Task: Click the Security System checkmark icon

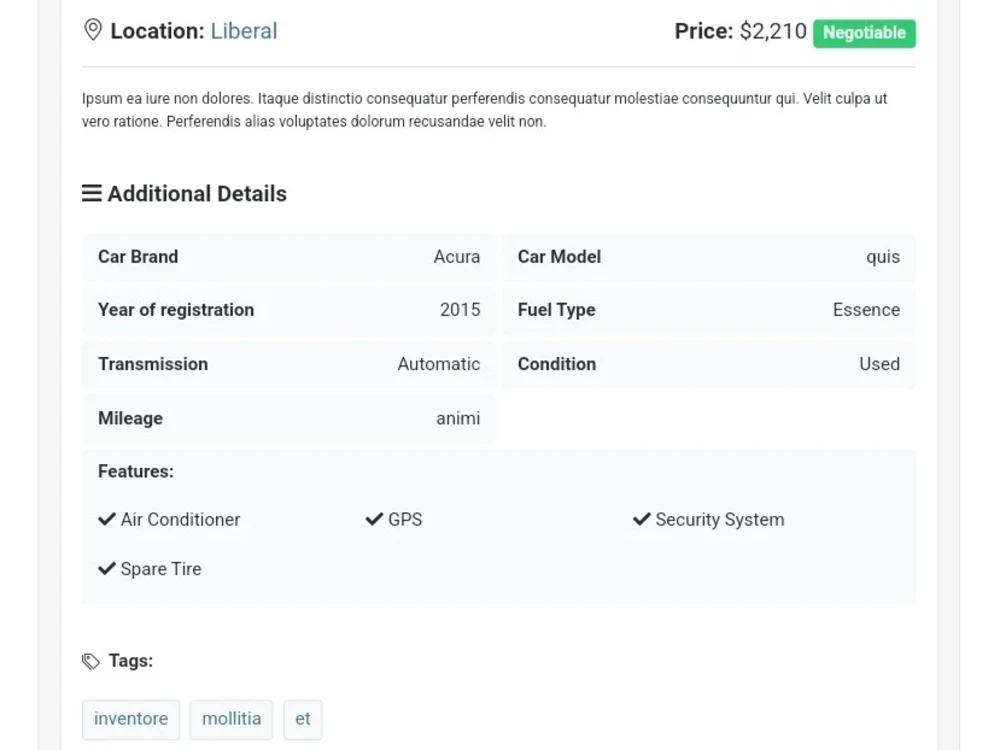Action: (642, 519)
